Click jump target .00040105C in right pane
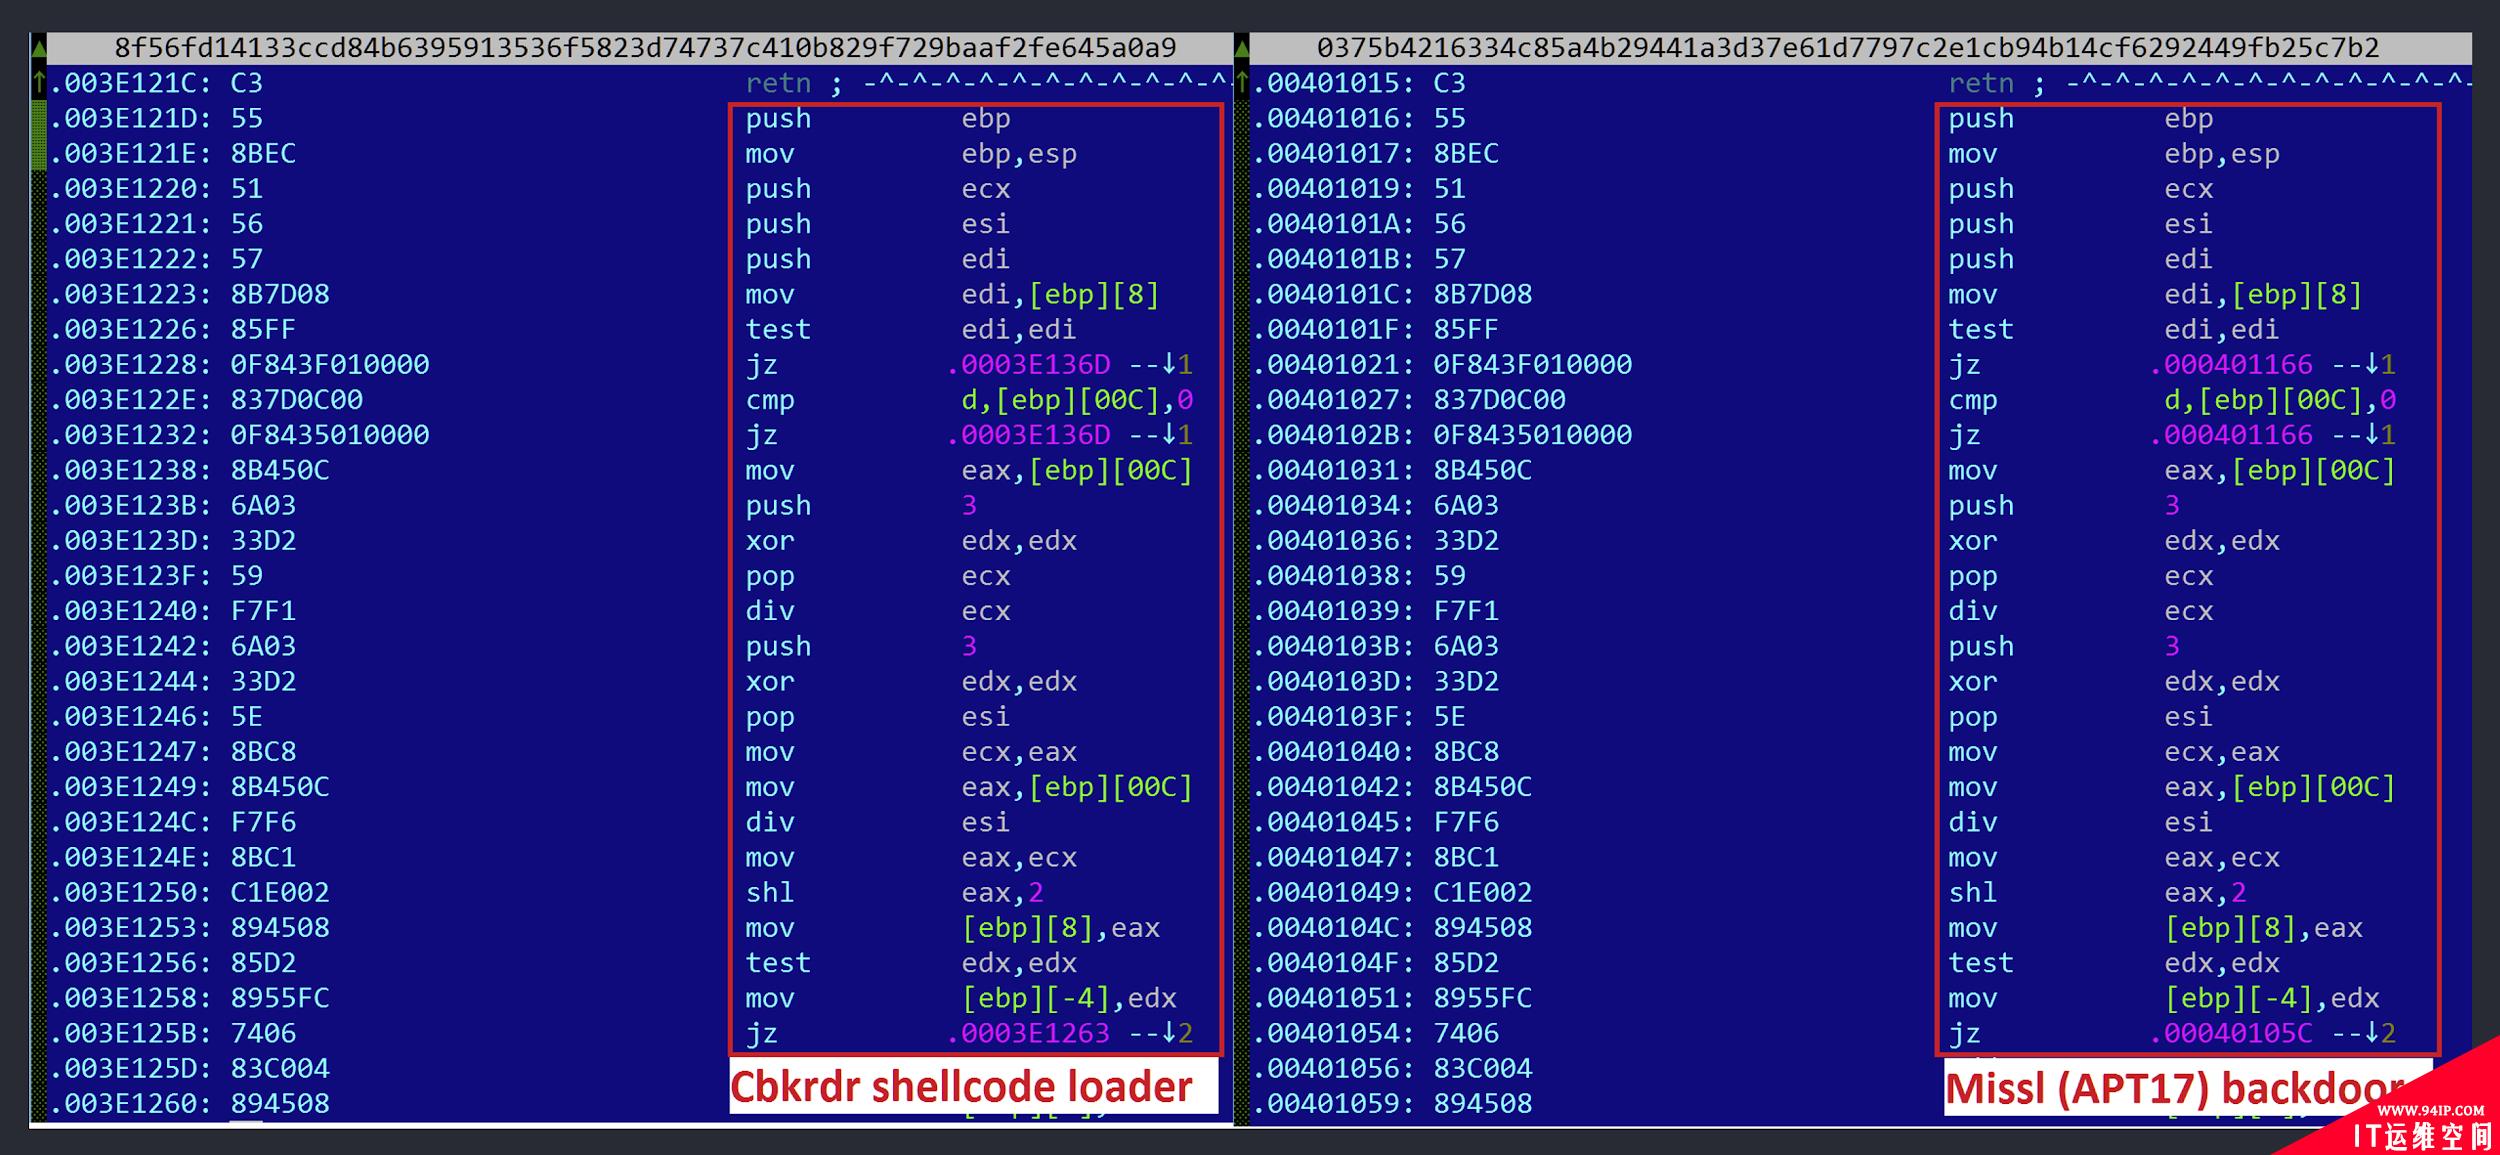This screenshot has width=2500, height=1155. click(x=2232, y=1033)
